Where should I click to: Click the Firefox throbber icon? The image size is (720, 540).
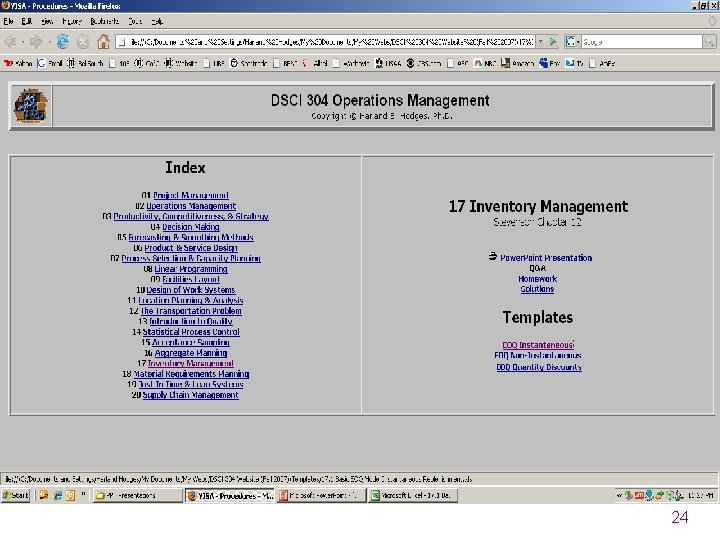[x=712, y=21]
